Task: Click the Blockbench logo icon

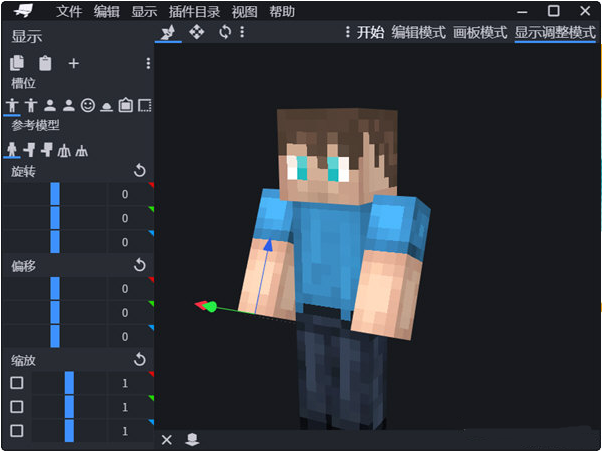Action: click(x=23, y=11)
